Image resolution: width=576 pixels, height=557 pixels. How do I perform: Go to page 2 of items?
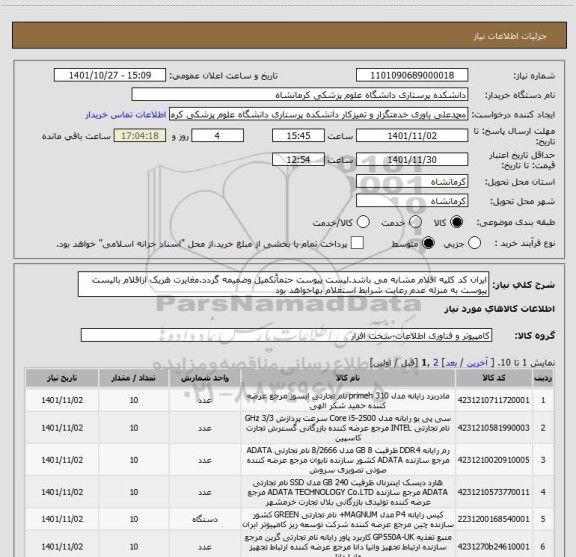(x=436, y=363)
